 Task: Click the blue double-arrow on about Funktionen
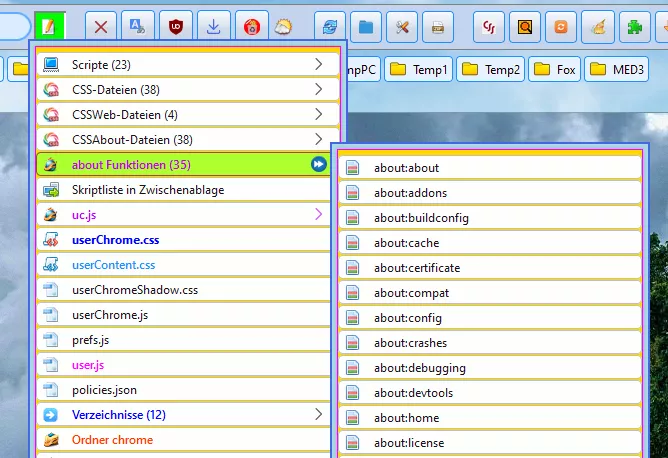[319, 164]
